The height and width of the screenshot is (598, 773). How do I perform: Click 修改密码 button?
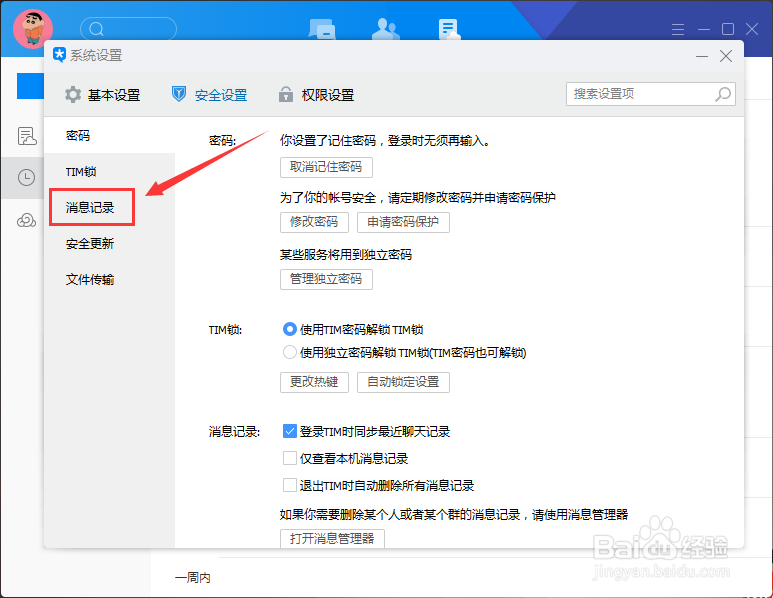coord(314,222)
